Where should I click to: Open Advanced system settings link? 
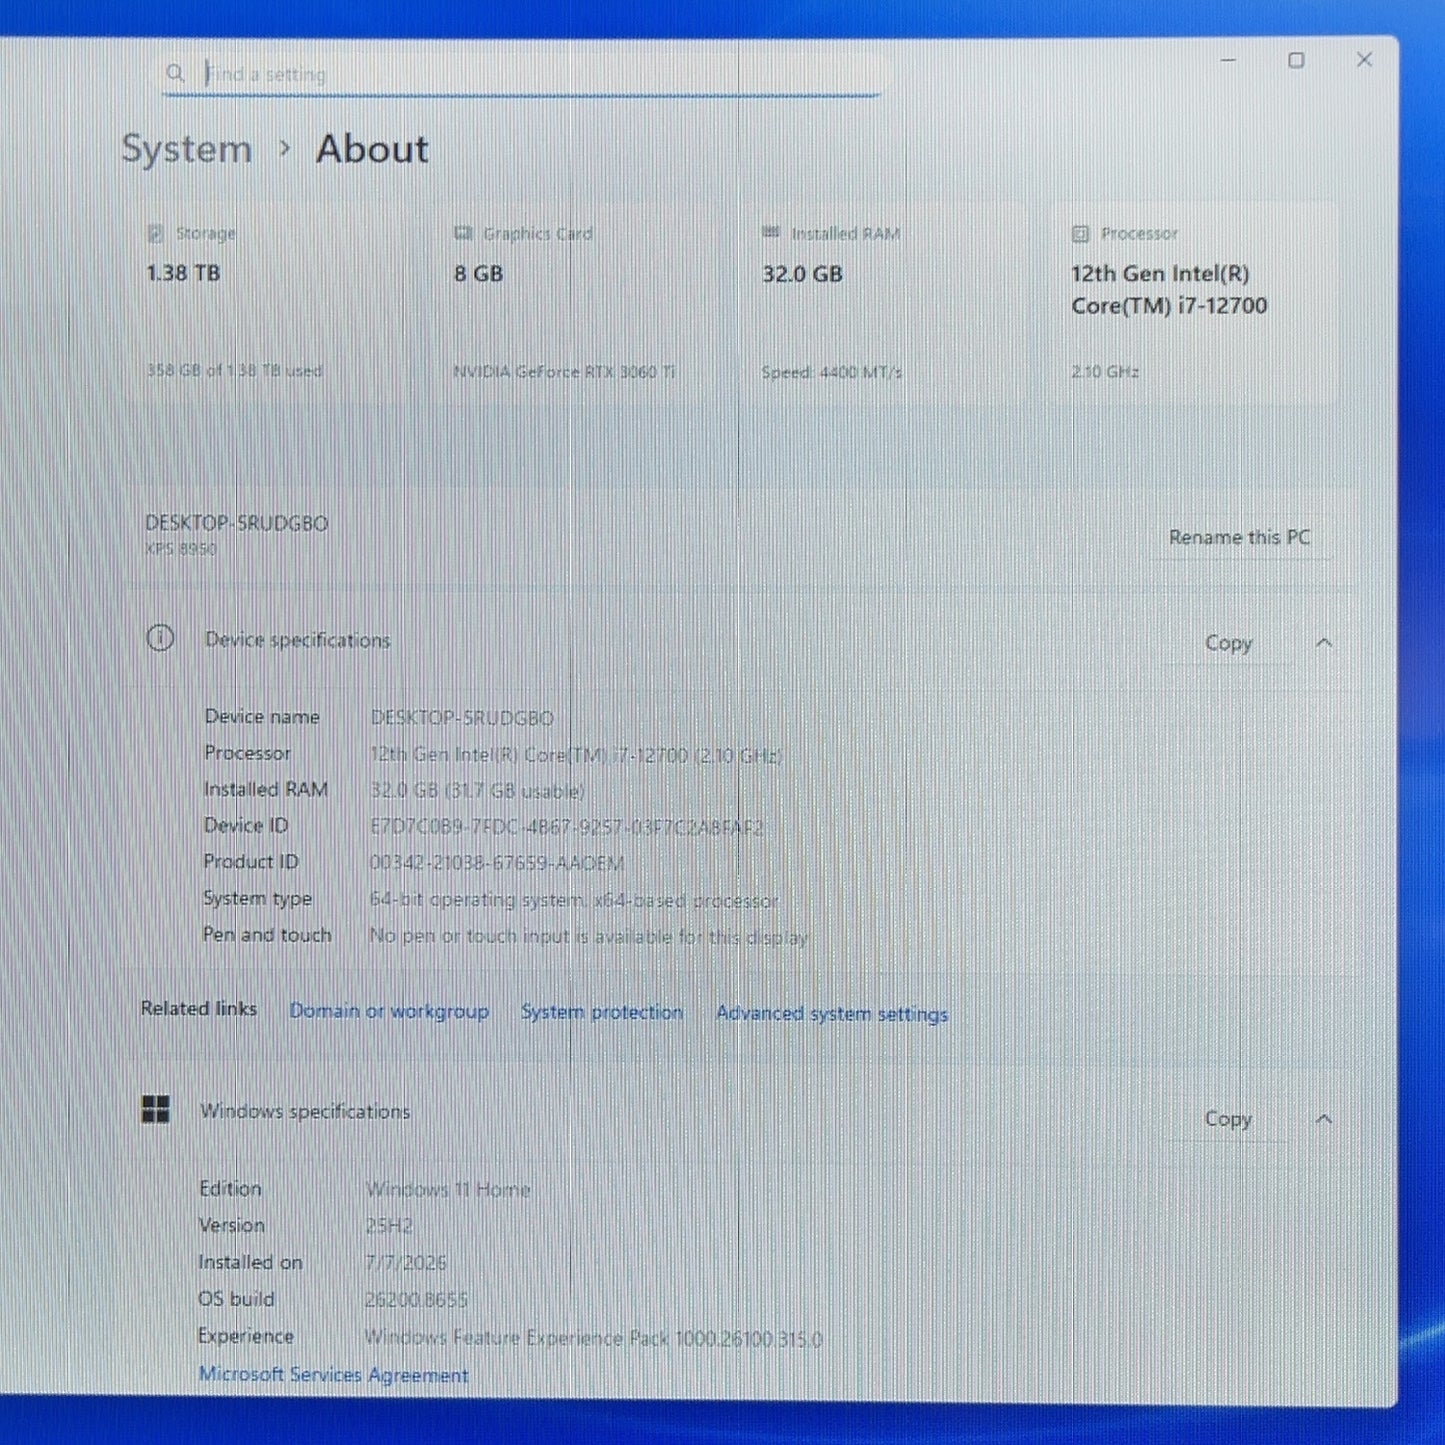(x=832, y=1014)
